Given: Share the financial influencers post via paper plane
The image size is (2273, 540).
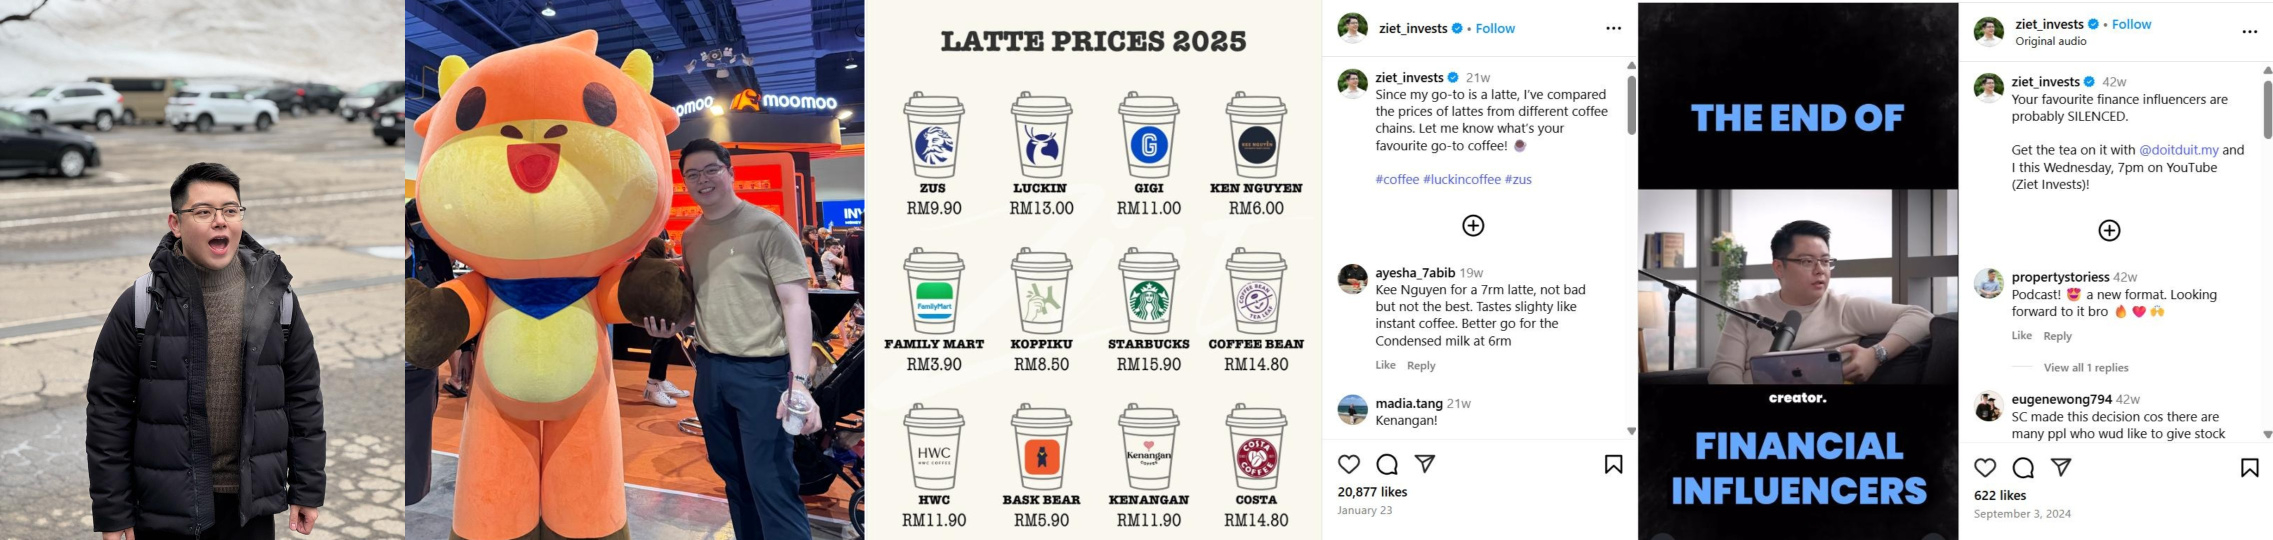Looking at the screenshot, I should [2061, 467].
